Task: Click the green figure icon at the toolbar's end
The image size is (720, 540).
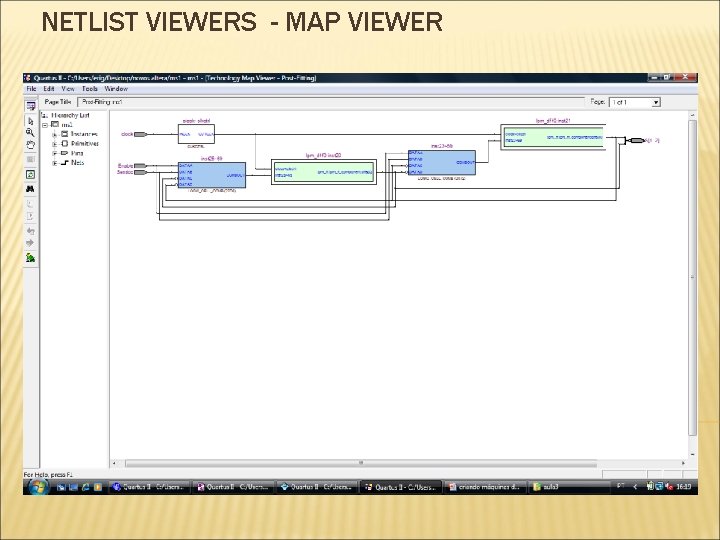Action: click(x=31, y=258)
